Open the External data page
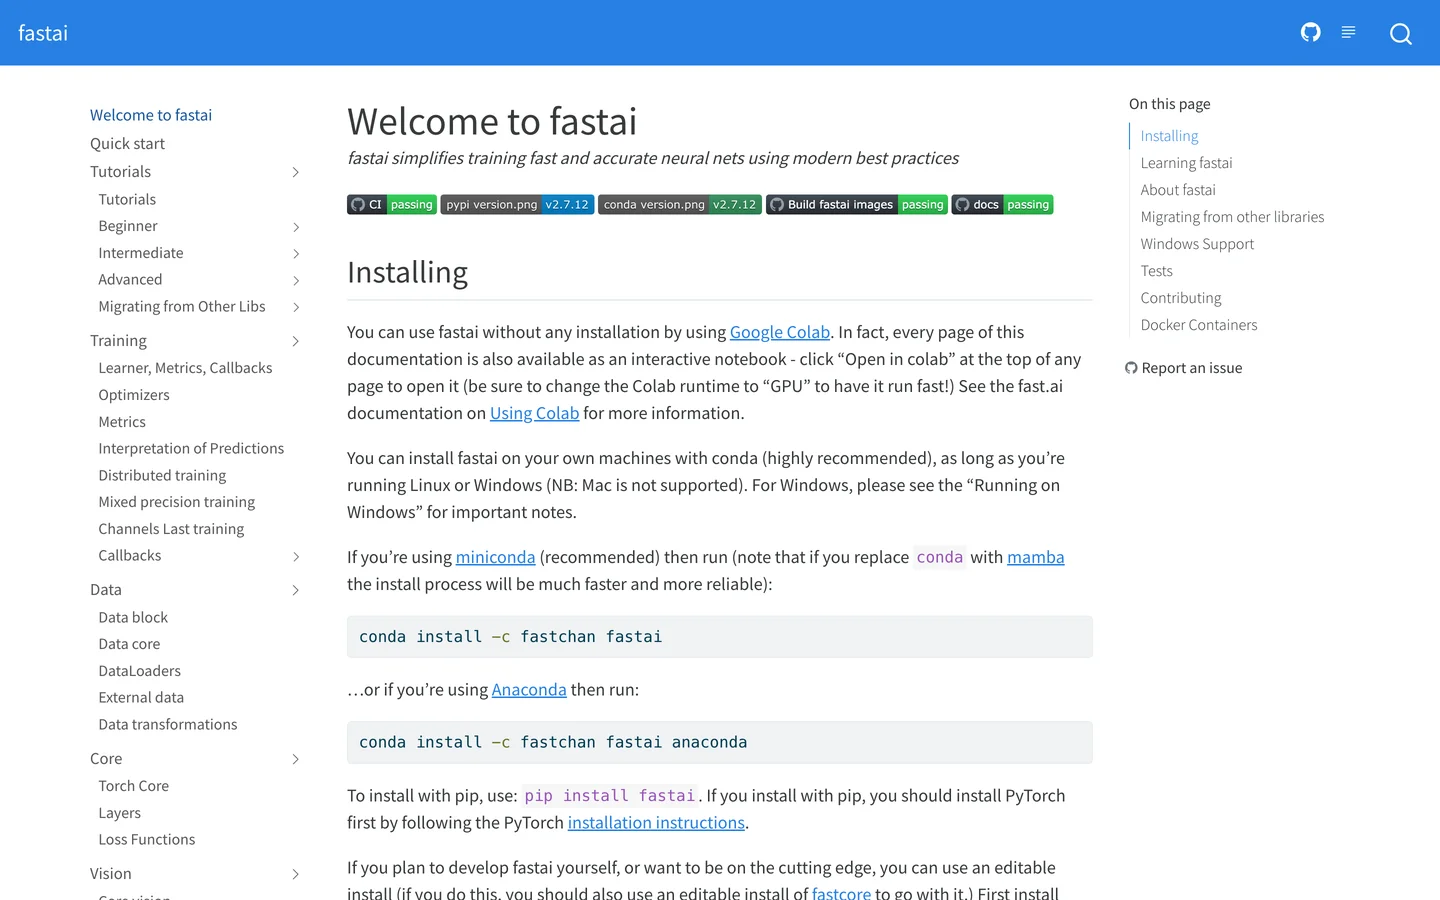 tap(141, 698)
